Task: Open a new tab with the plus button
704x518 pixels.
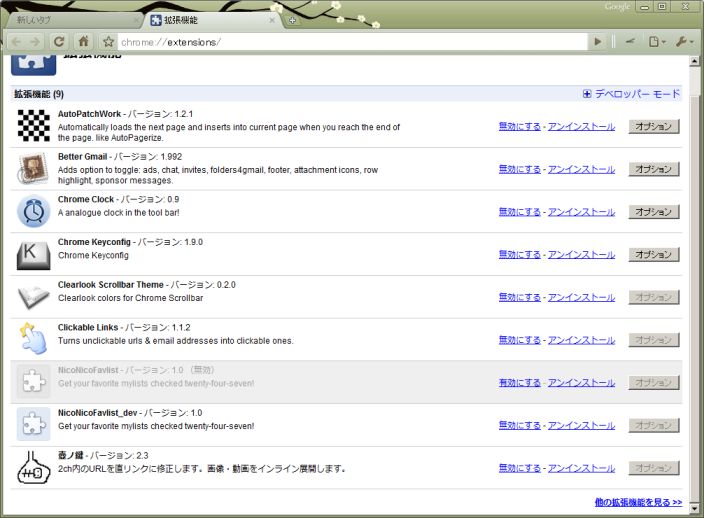Action: pos(292,20)
